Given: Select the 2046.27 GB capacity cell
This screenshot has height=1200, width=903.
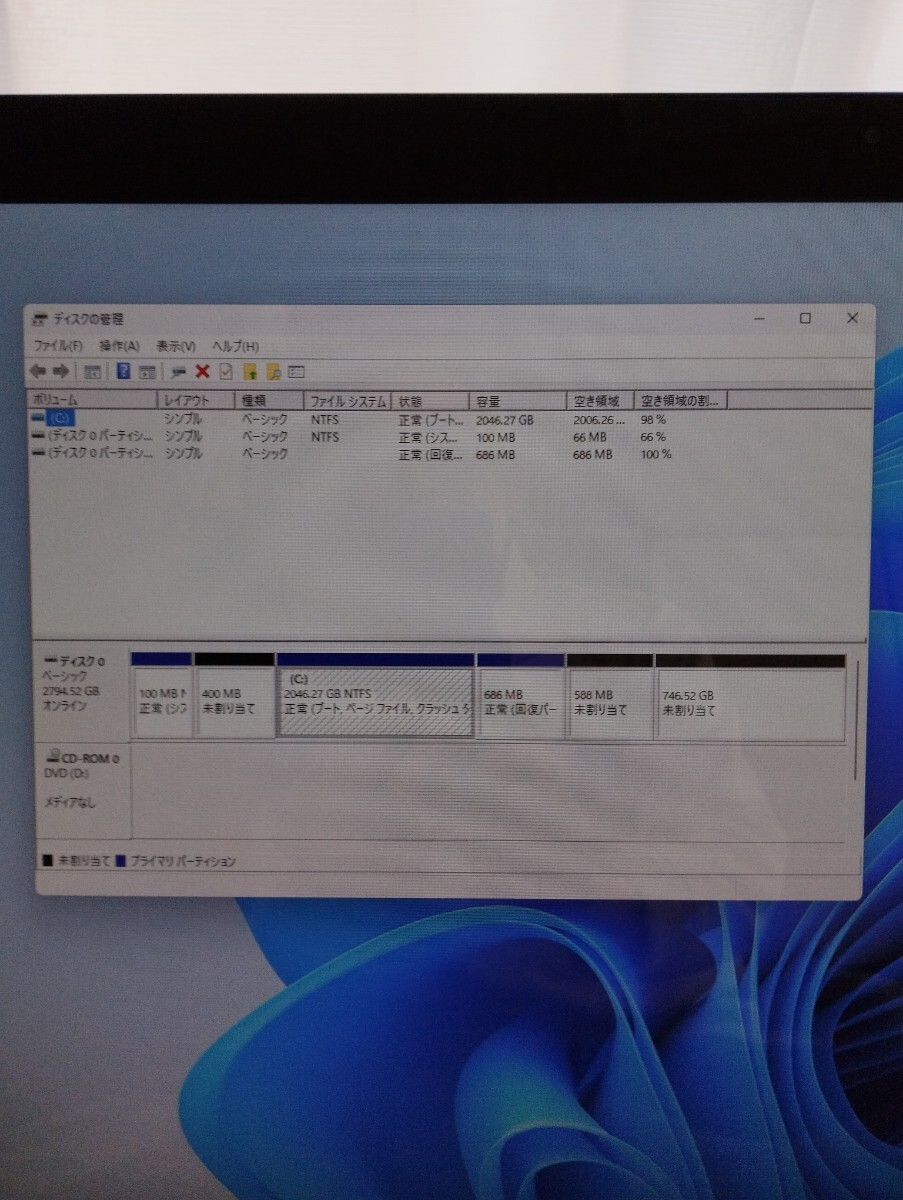Looking at the screenshot, I should [505, 420].
